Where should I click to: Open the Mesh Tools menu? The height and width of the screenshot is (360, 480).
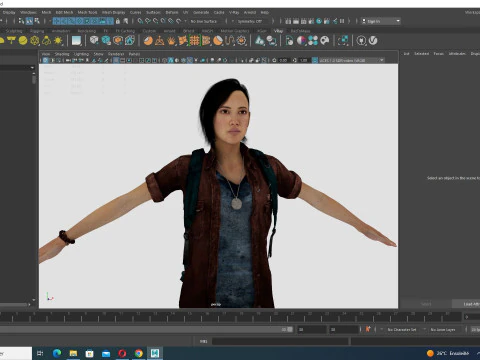[x=87, y=12]
